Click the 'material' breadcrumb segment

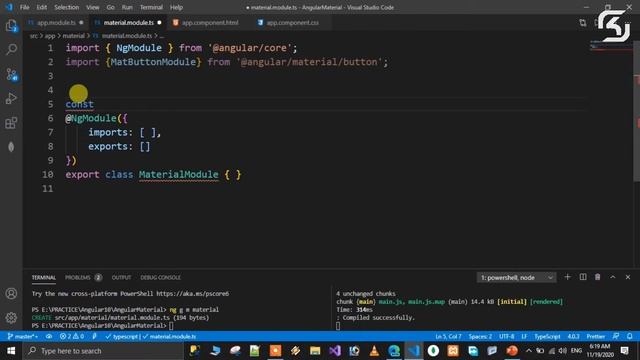[x=73, y=36]
